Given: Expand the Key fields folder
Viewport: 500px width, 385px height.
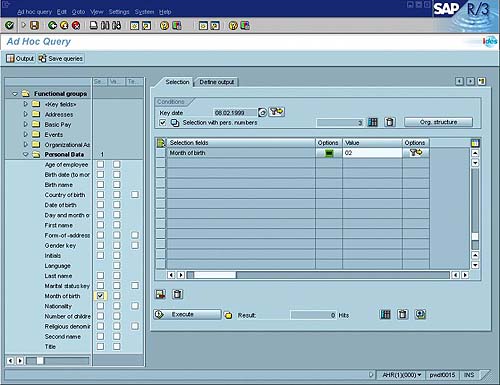Looking at the screenshot, I should tap(26, 104).
